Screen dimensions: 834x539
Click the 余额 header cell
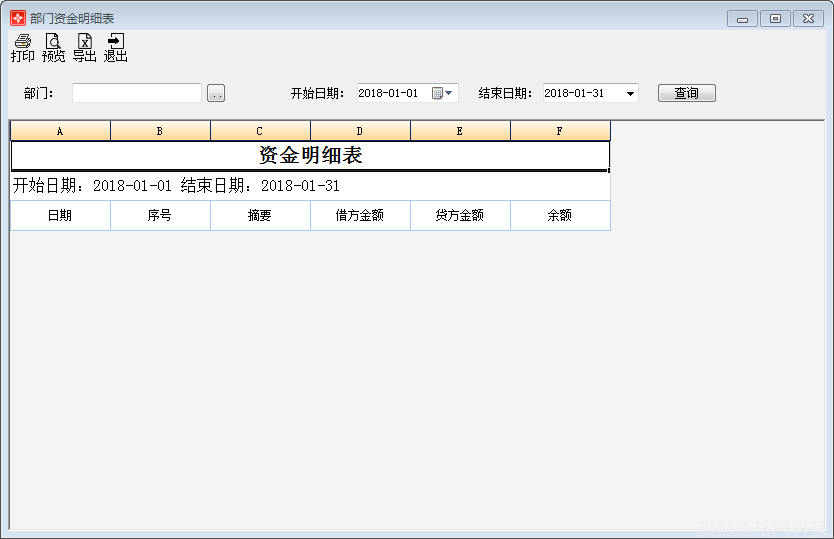(560, 215)
